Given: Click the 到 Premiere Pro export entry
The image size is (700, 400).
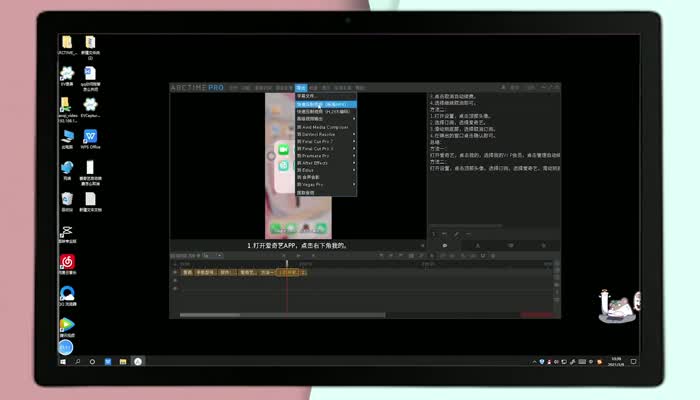Looking at the screenshot, I should coord(326,156).
